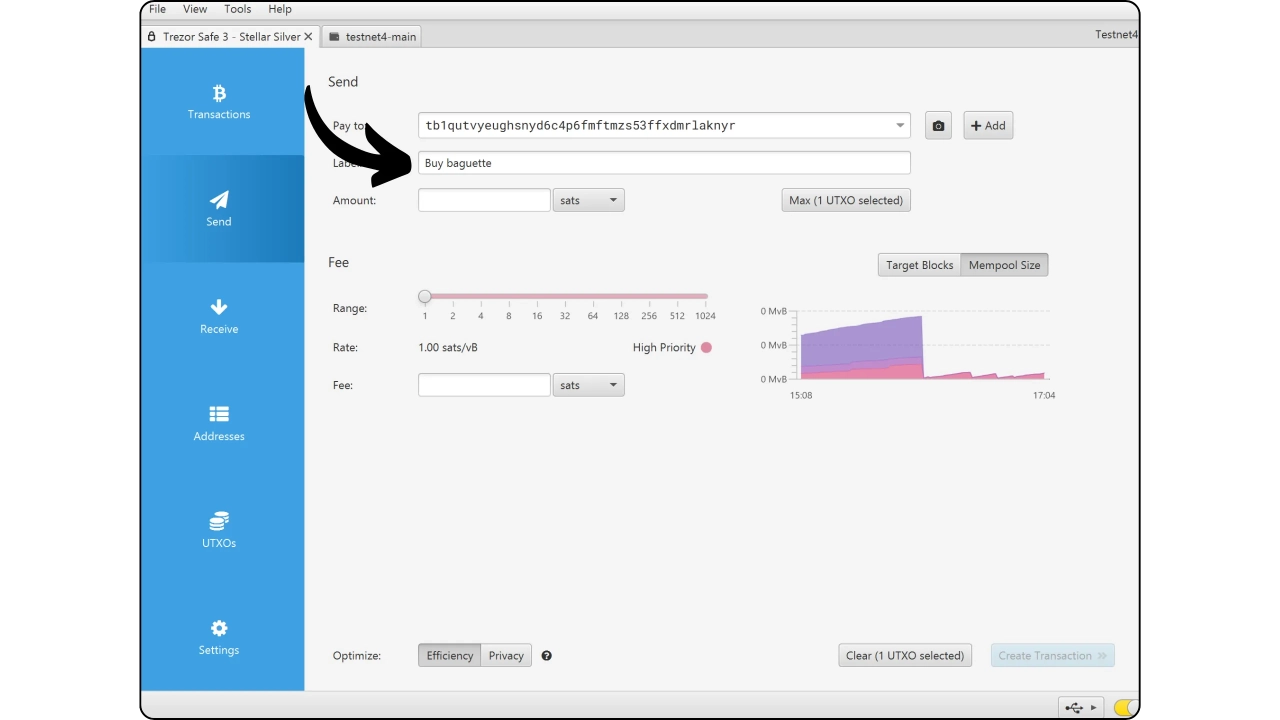
Task: Toggle the yellow connection switch
Action: click(1125, 708)
